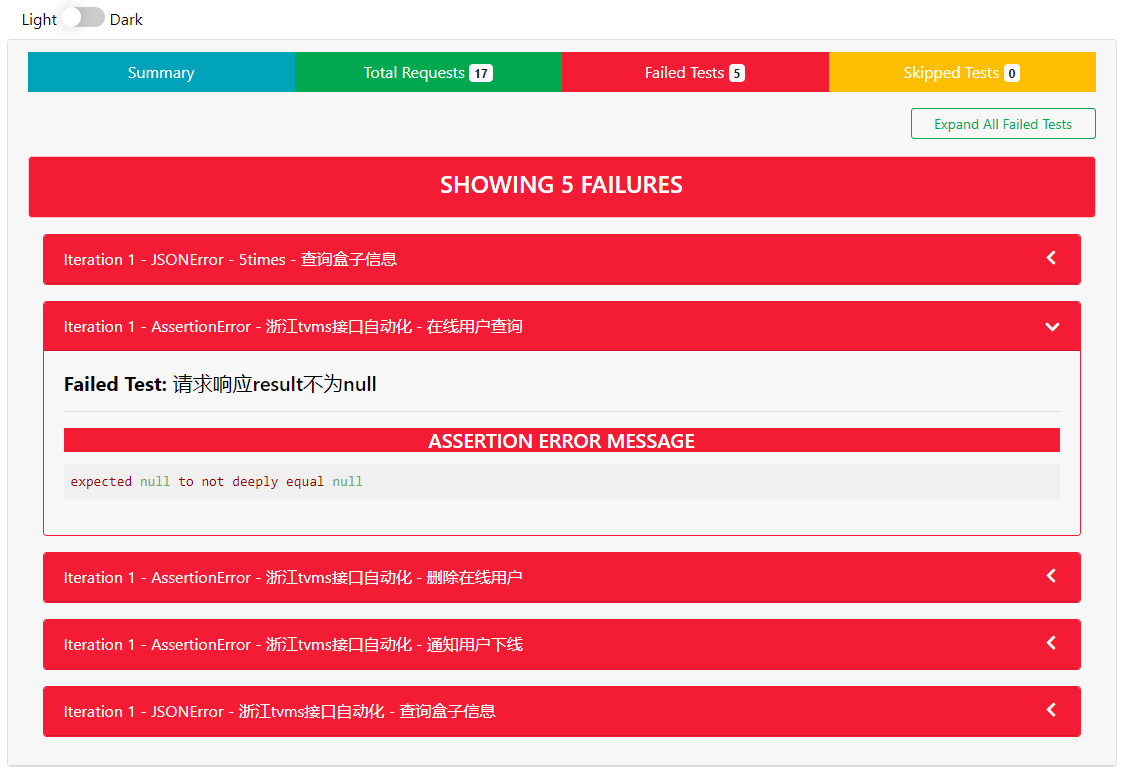Click the ASSERTION ERROR MESSAGE header
This screenshot has width=1122, height=776.
pos(562,440)
